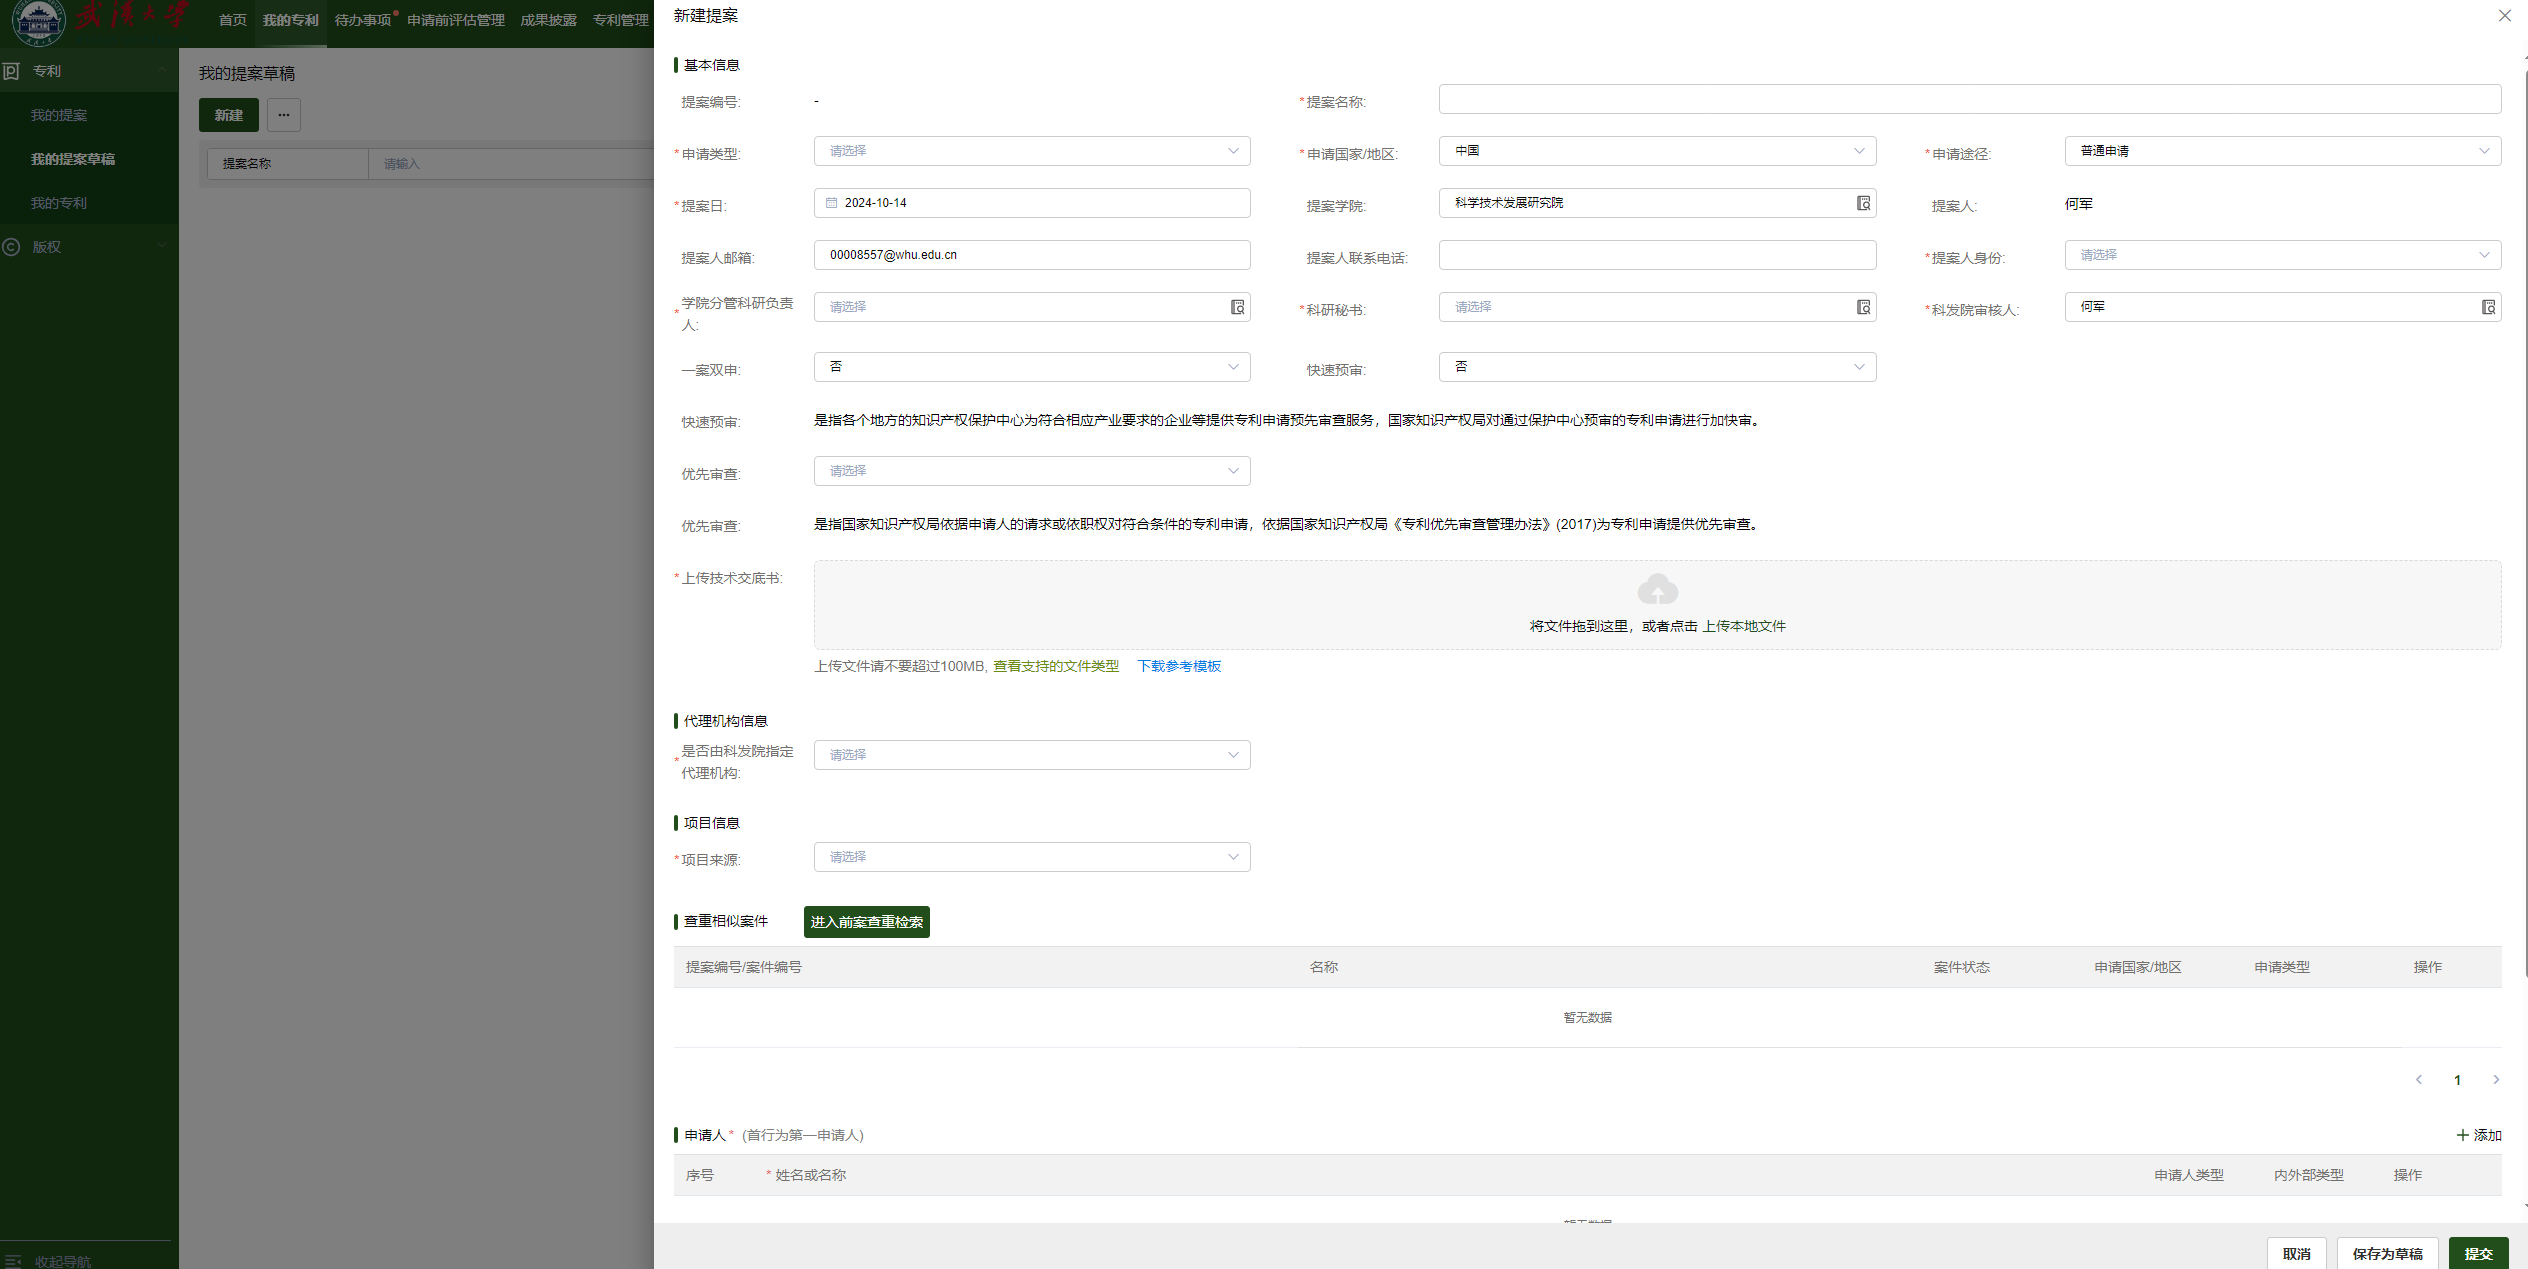Click 下载参考模板 link
Viewport: 2528px width, 1269px height.
(x=1178, y=666)
